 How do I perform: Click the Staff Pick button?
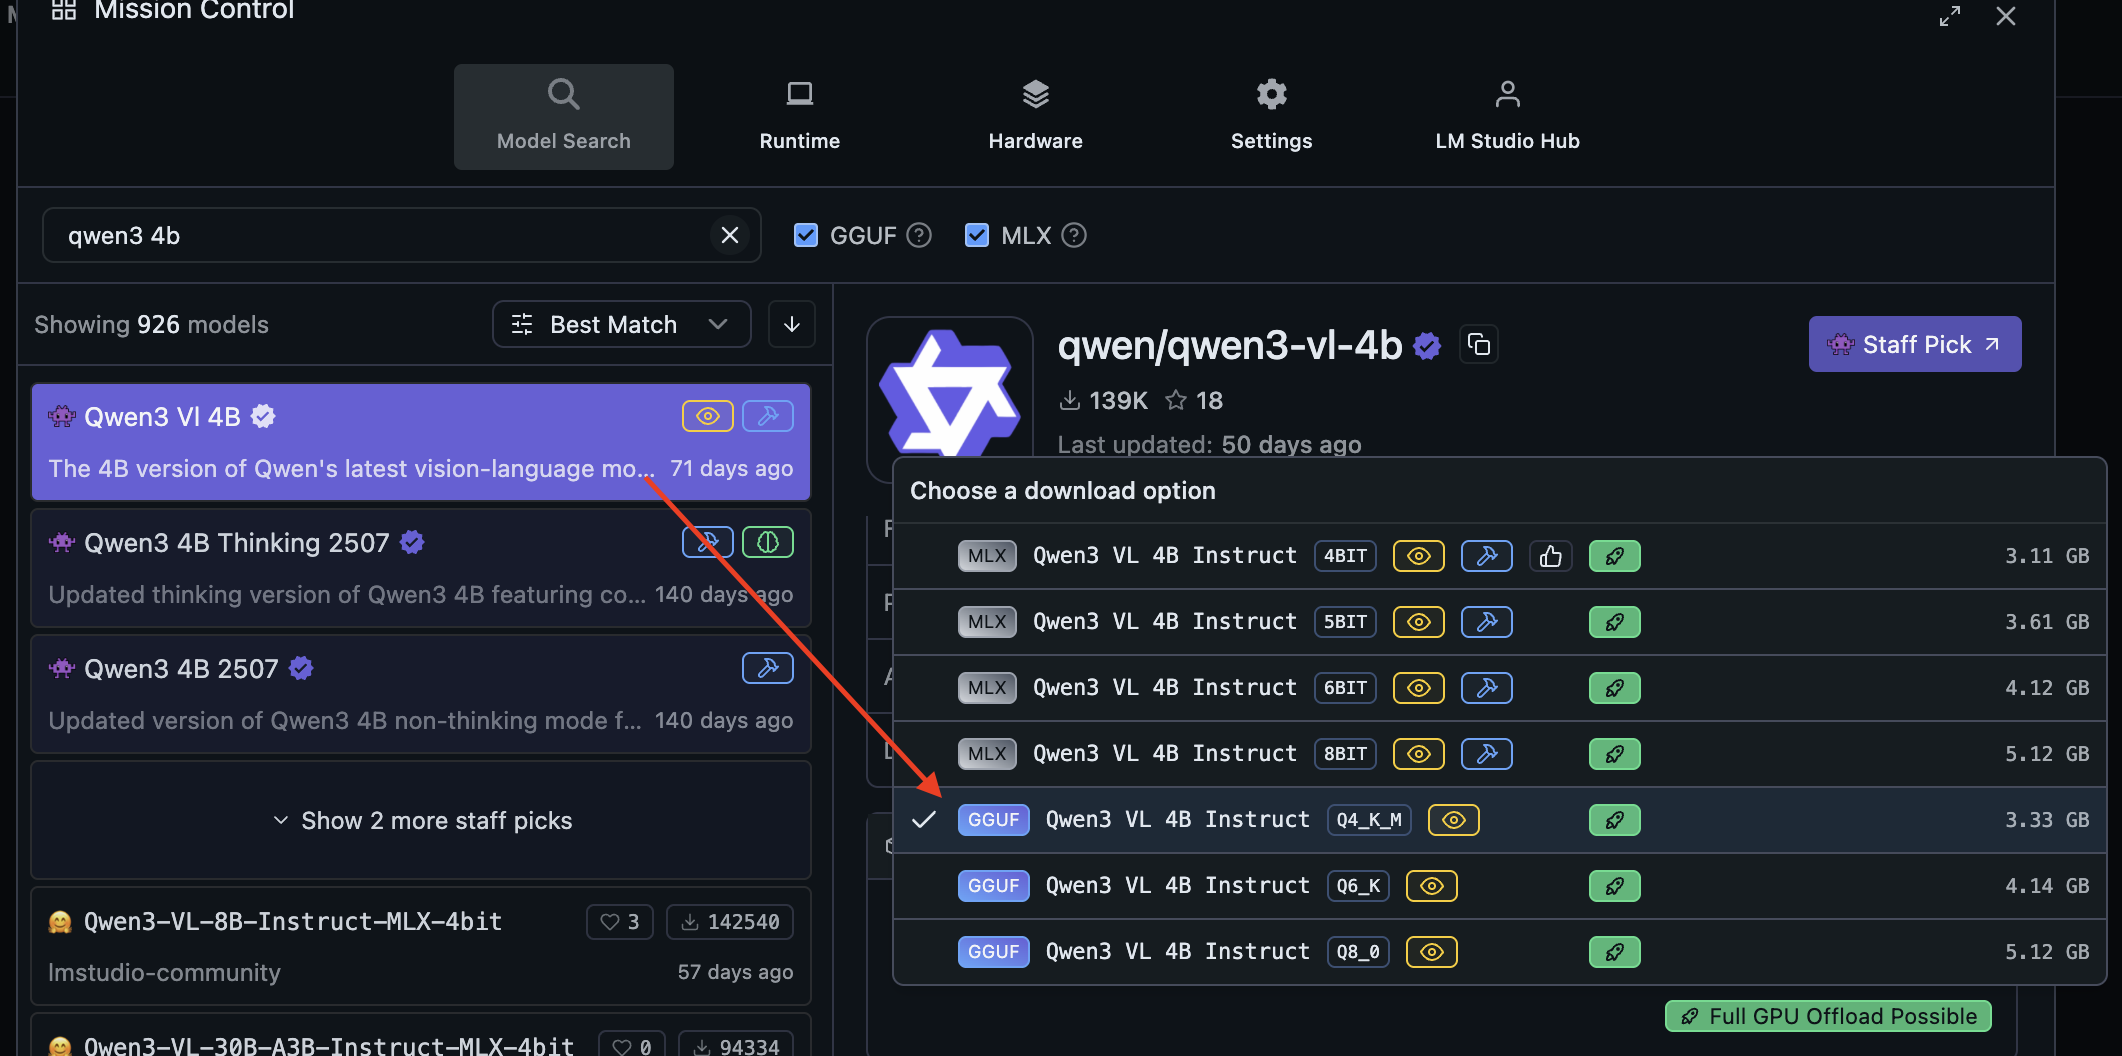click(1913, 344)
